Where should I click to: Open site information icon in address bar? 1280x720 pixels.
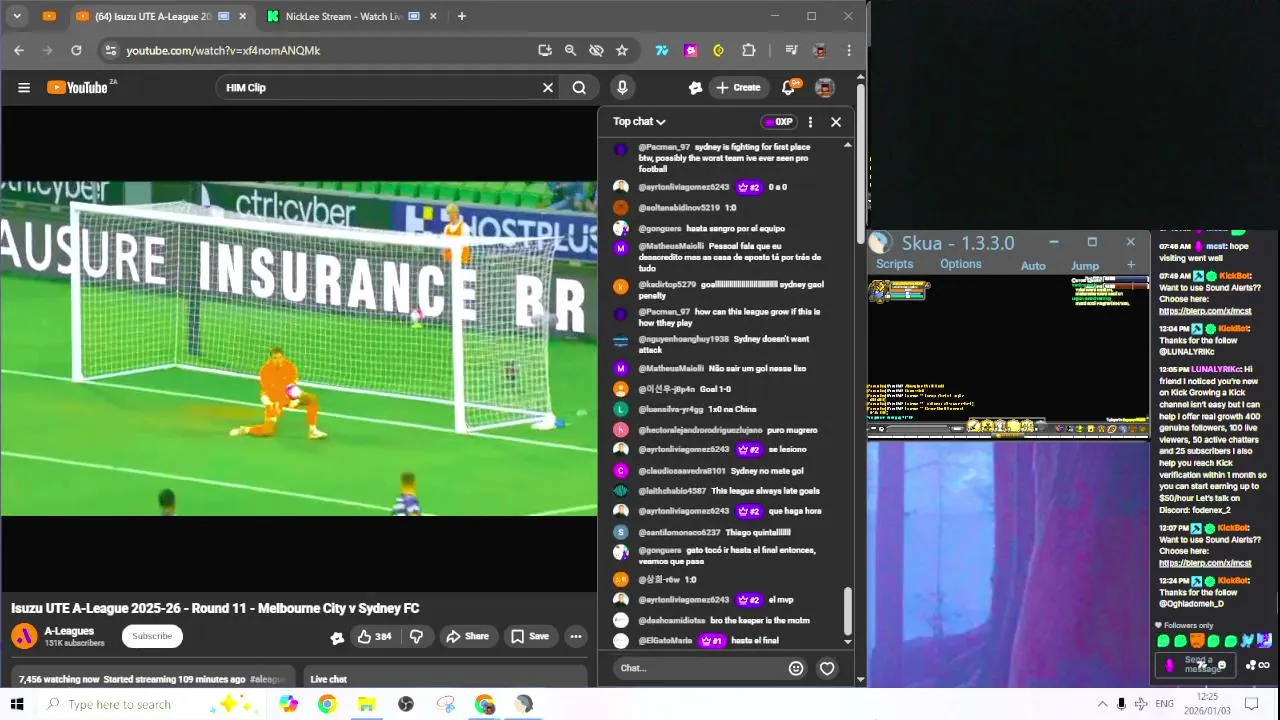pos(111,50)
